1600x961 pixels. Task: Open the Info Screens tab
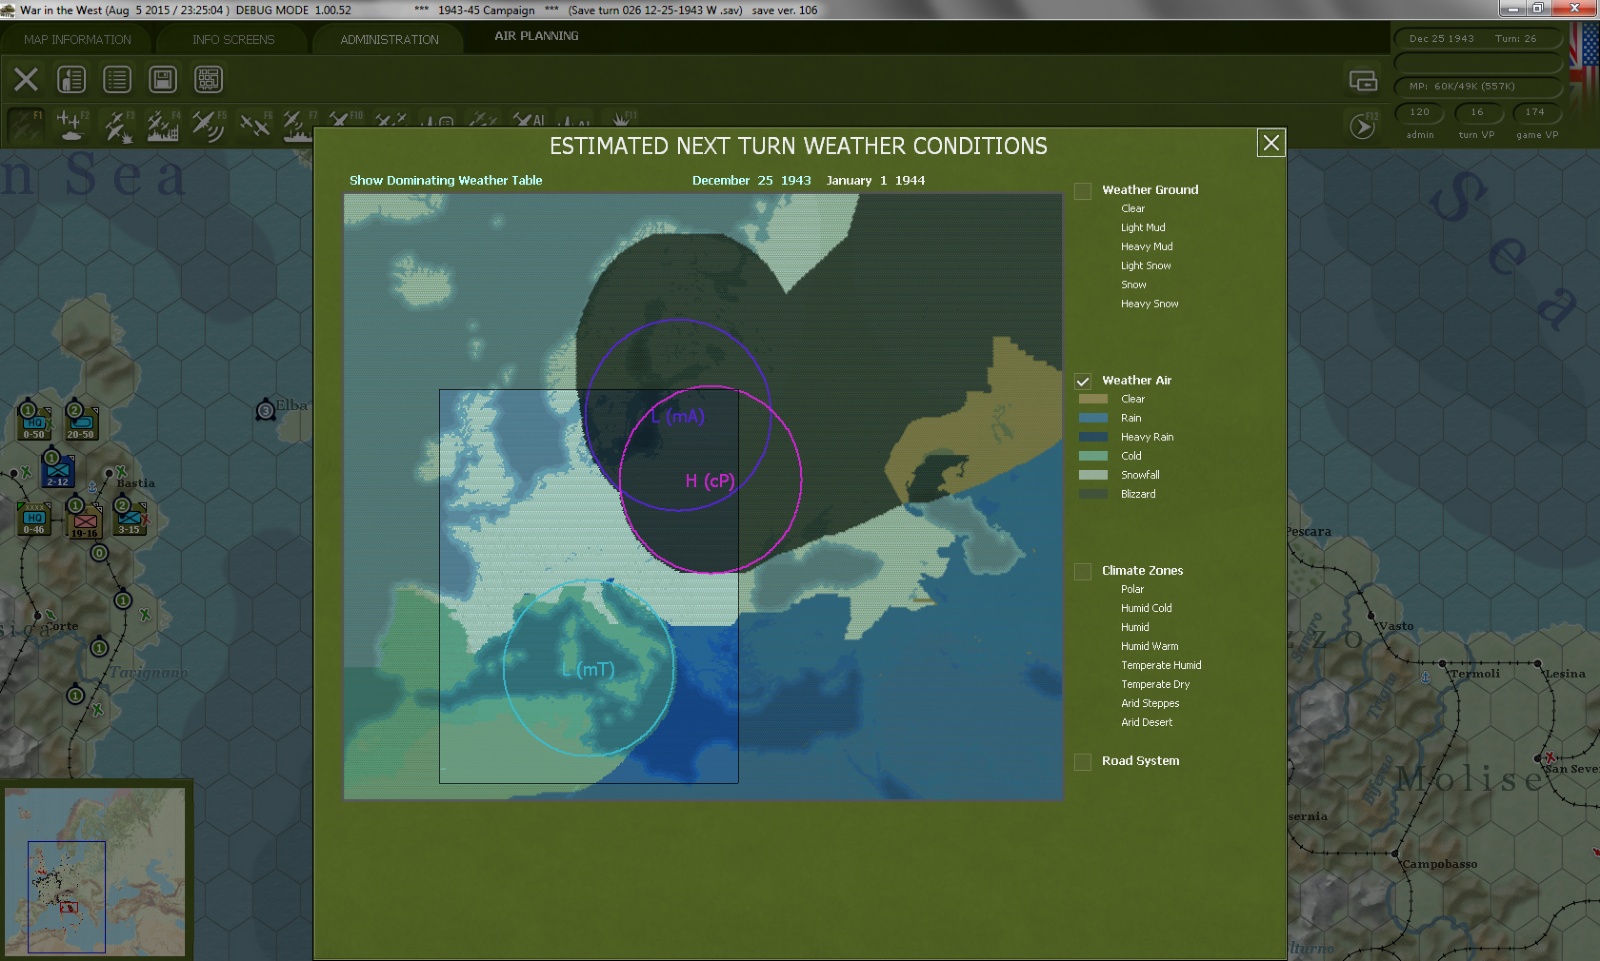[233, 40]
